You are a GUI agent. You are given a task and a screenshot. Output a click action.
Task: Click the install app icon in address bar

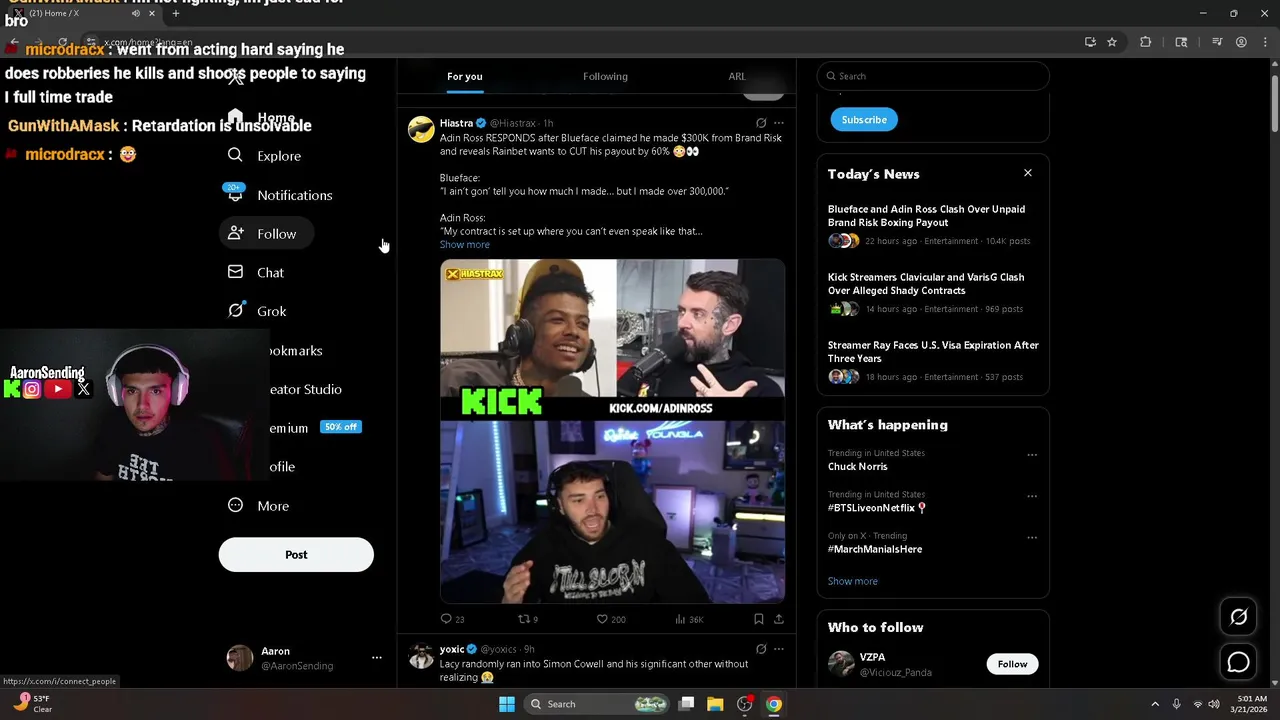1090,42
